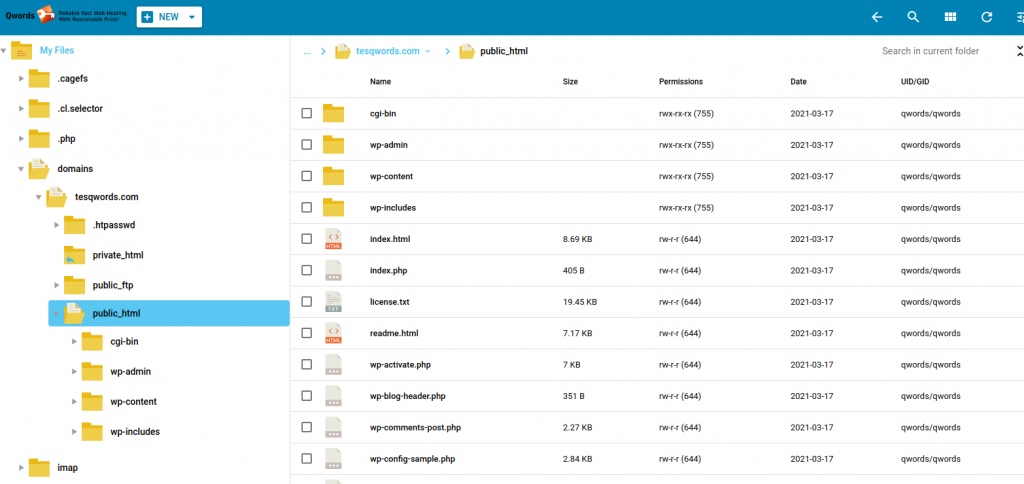1024x484 pixels.
Task: Click the tesqwords.com folder icon in breadcrumb
Action: [x=343, y=51]
